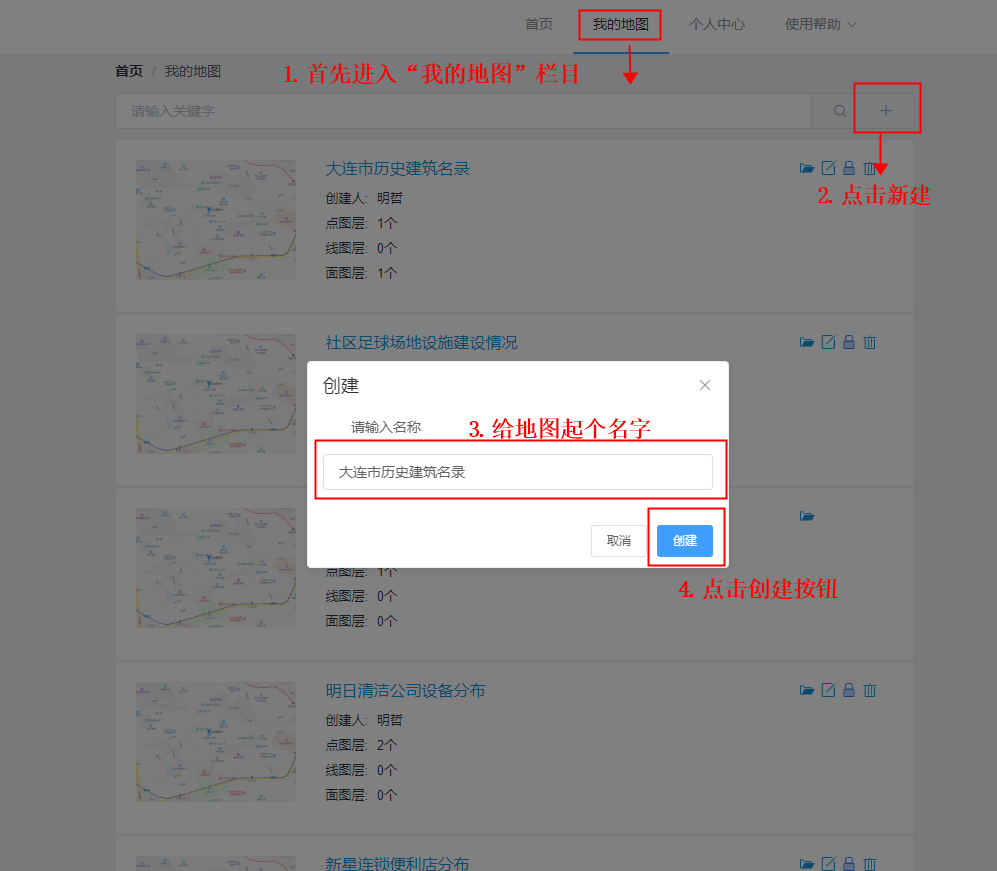Image resolution: width=997 pixels, height=871 pixels.
Task: Expand the 使用帮助 dropdown menu
Action: pyautogui.click(x=820, y=24)
